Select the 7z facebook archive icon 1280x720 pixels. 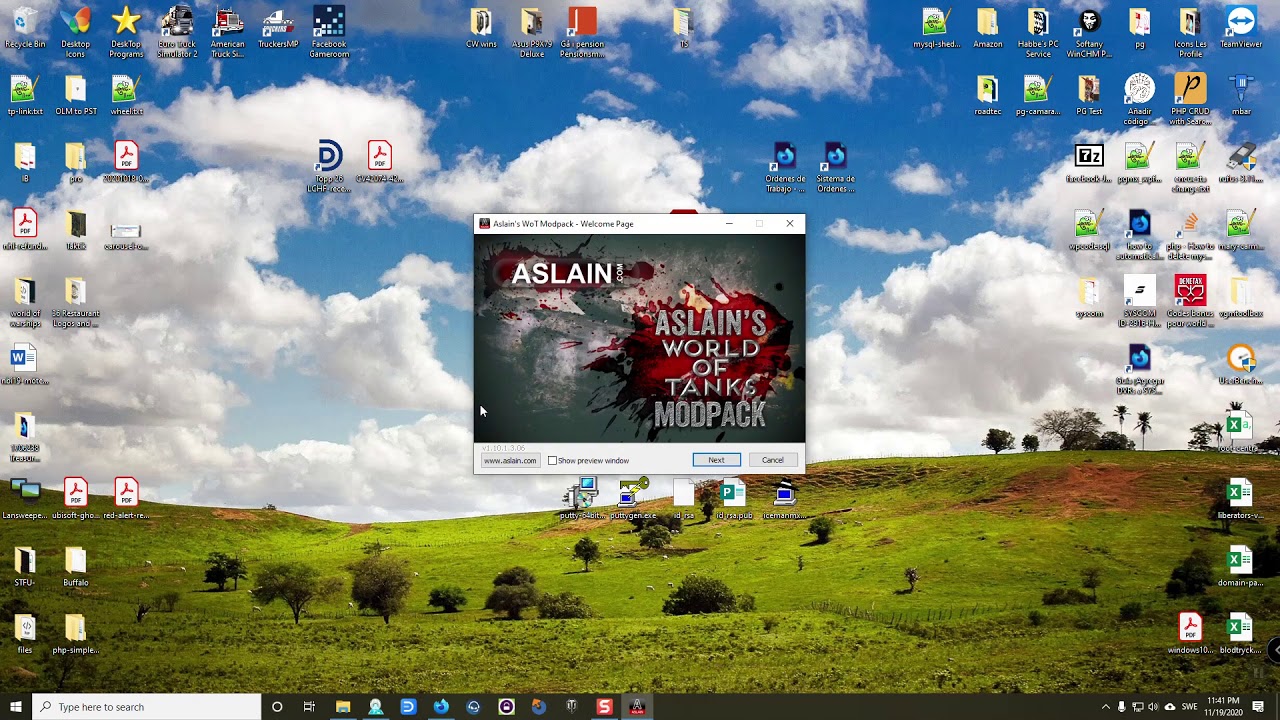click(1089, 163)
